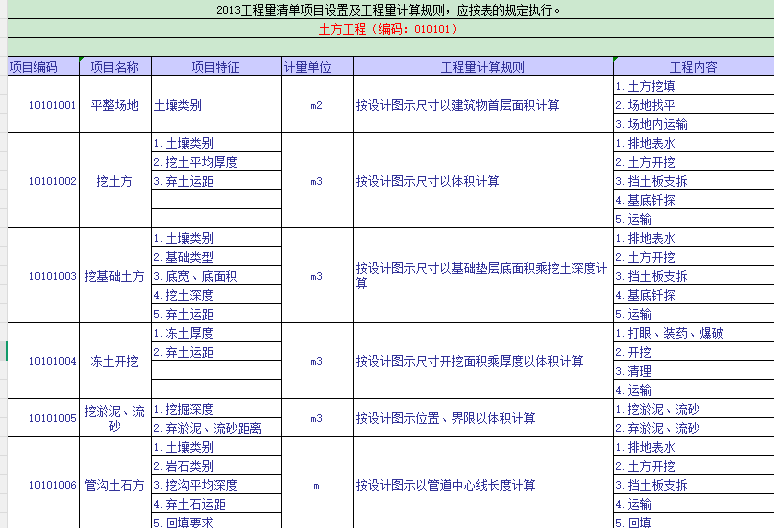Screen dimensions: 774x528
Task: Select the 3.底宽、底面积 feature cell
Action: click(x=216, y=276)
